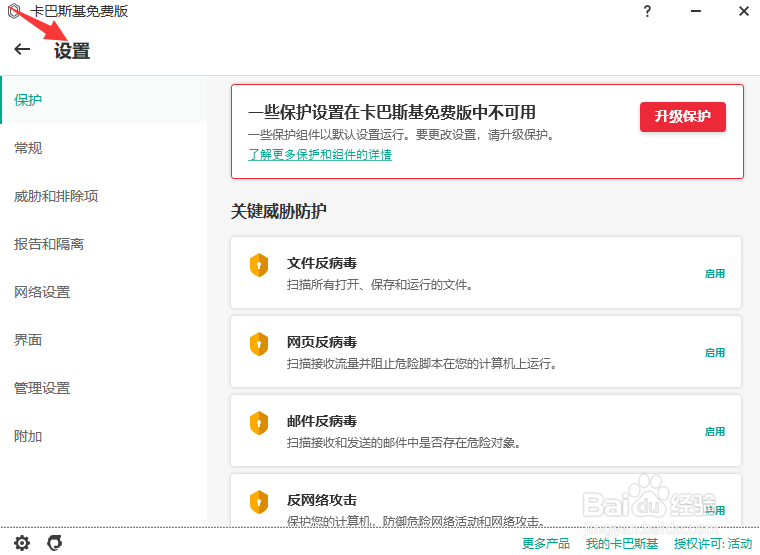Click the 关键威胁防护 heading
The height and width of the screenshot is (555, 760).
279,211
